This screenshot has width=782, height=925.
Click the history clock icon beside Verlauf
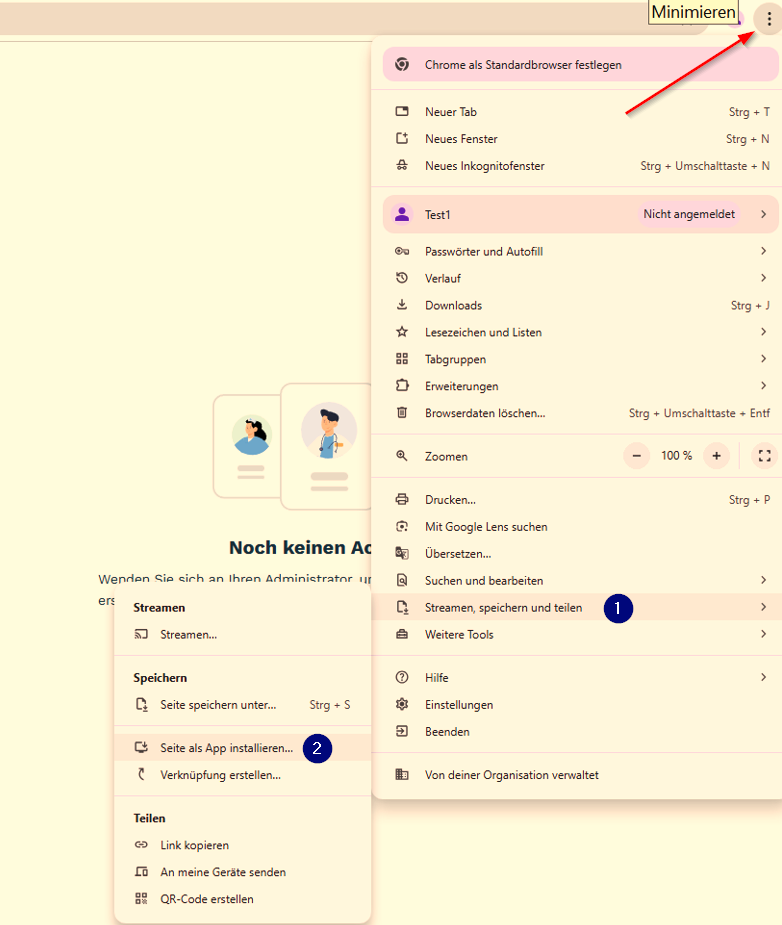(402, 278)
